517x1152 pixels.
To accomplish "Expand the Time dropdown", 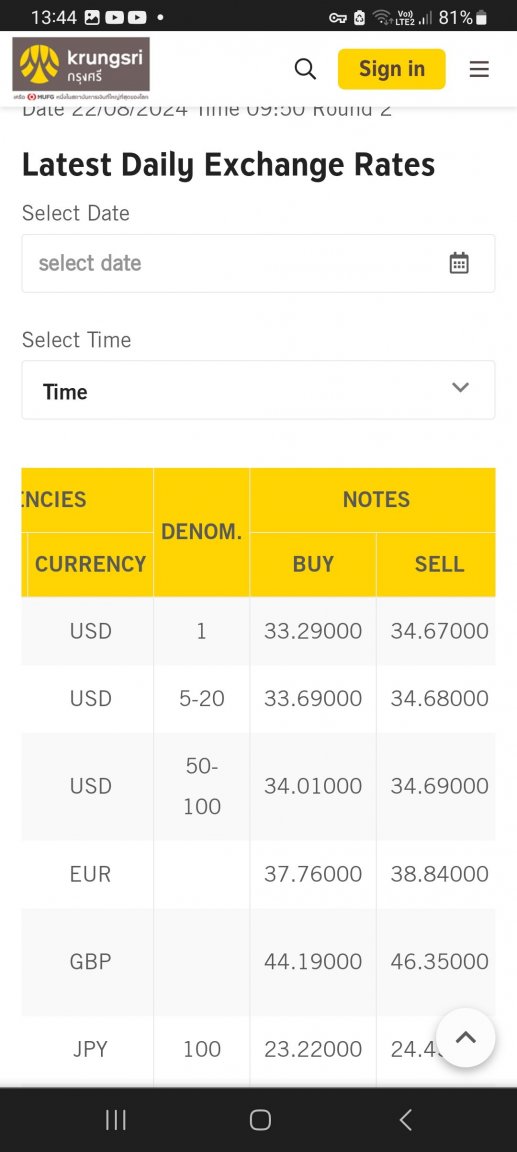I will (258, 390).
